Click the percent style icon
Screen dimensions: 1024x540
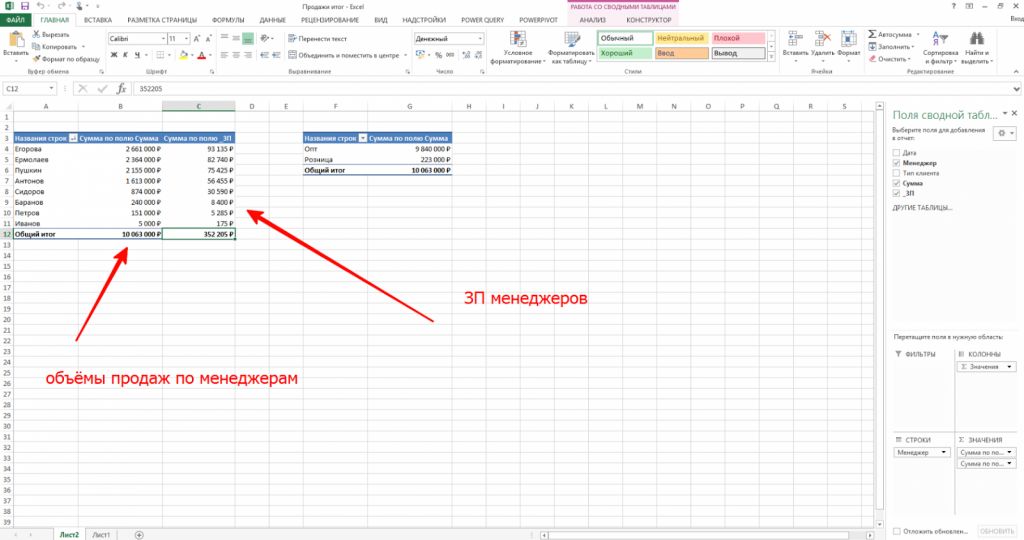pos(438,55)
